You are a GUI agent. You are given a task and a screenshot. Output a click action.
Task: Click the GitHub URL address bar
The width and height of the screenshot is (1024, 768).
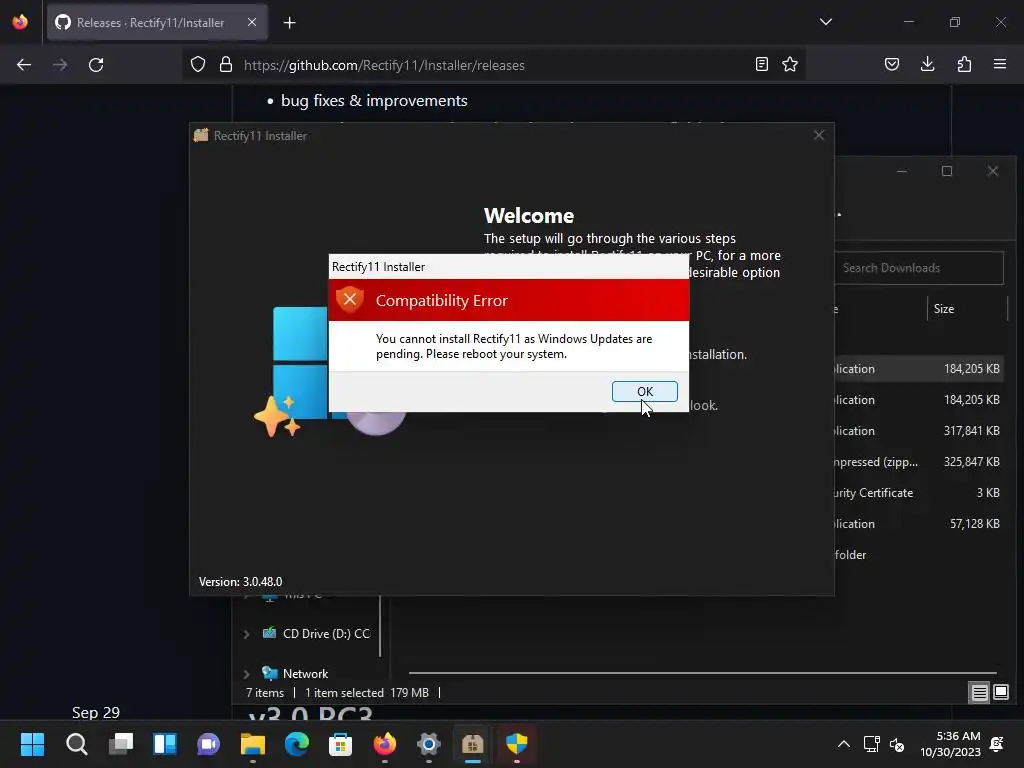pos(493,65)
